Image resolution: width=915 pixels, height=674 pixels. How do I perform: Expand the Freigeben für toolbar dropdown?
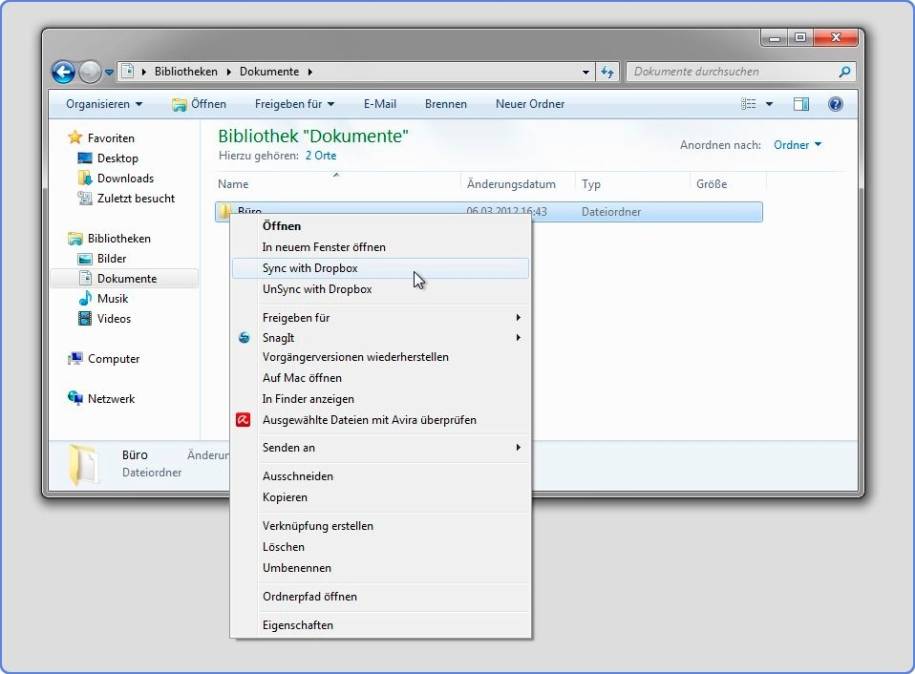[x=294, y=104]
